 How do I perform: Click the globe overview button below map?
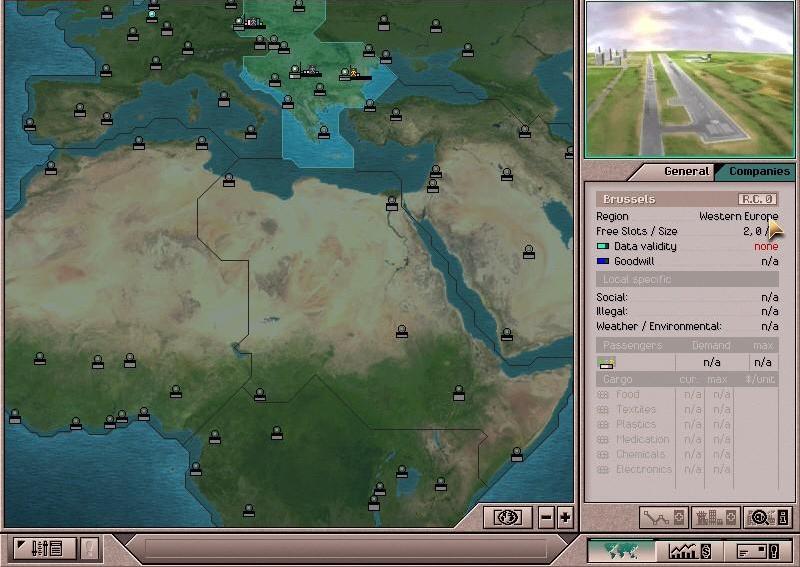[508, 517]
